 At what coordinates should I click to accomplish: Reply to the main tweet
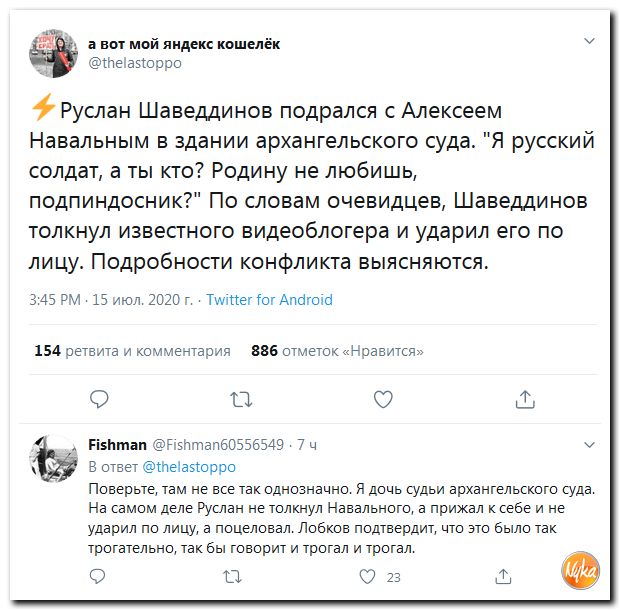click(99, 400)
